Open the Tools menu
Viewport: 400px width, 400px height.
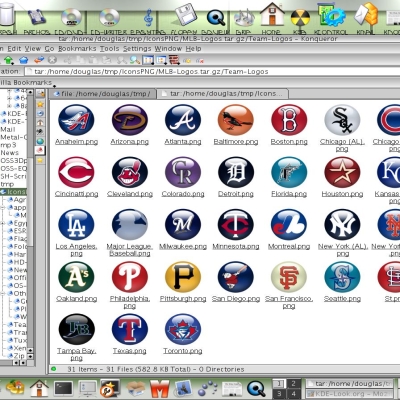pos(109,49)
